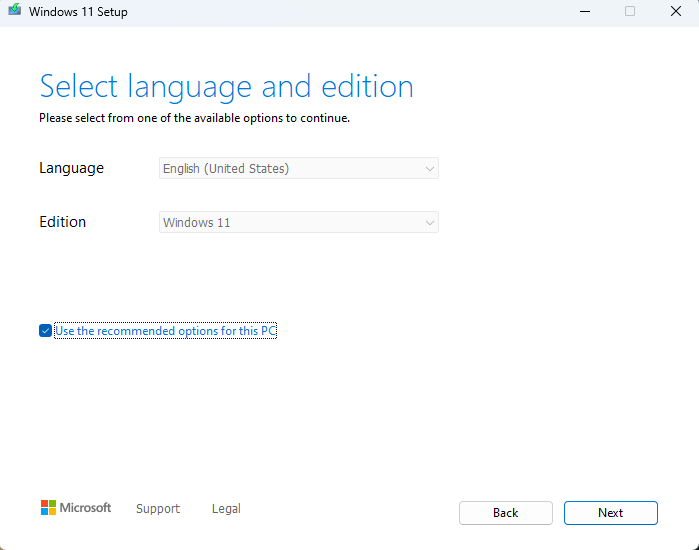The image size is (699, 550).
Task: Click the Windows 11 Setup title bar icon
Action: (x=14, y=10)
